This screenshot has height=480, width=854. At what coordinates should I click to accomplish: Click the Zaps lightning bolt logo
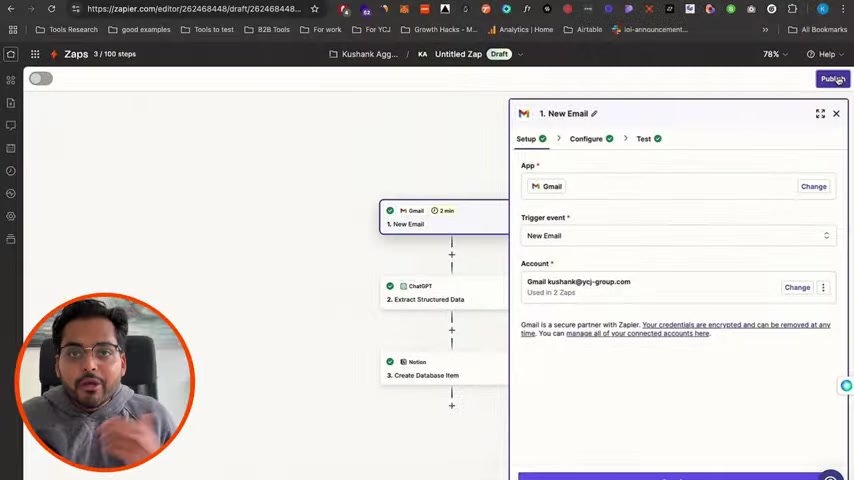pos(54,54)
